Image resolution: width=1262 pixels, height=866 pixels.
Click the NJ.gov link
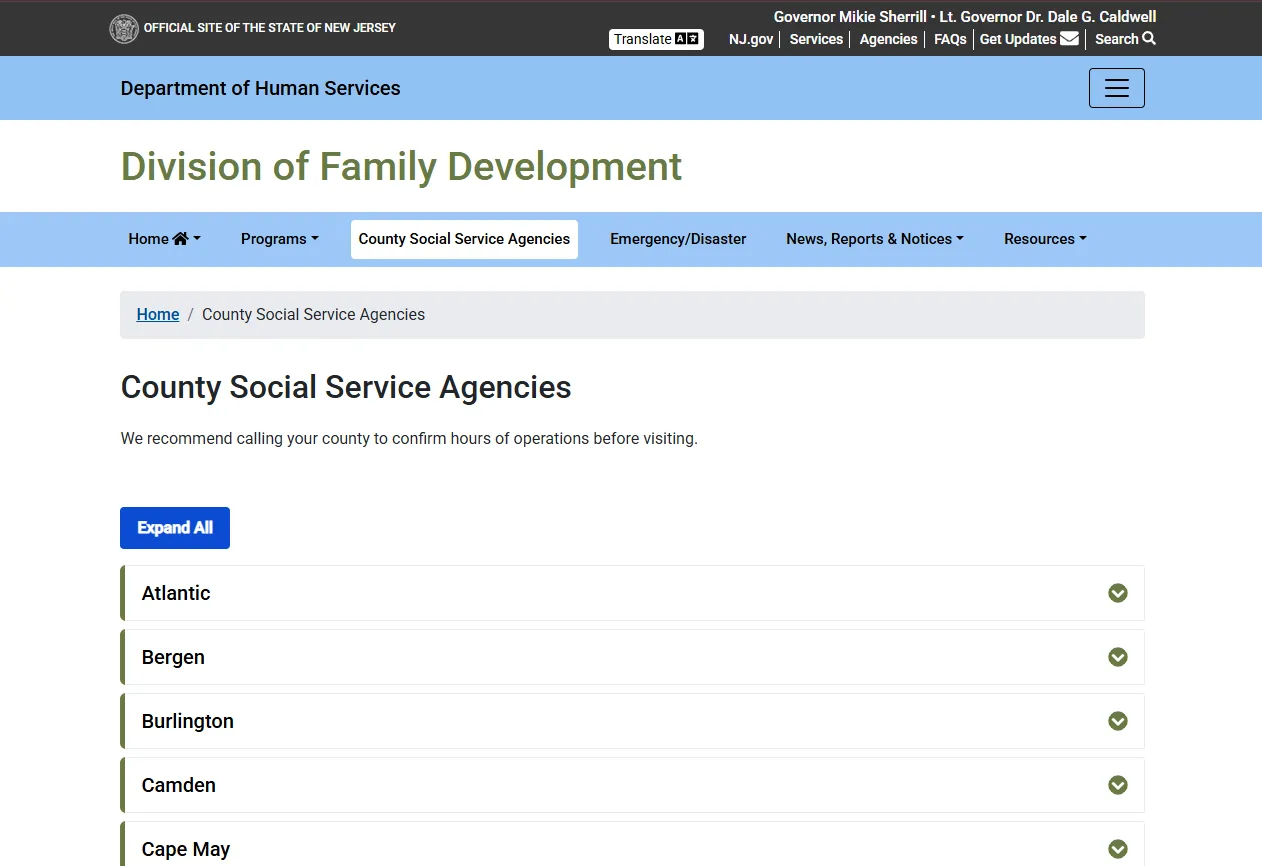pyautogui.click(x=751, y=39)
